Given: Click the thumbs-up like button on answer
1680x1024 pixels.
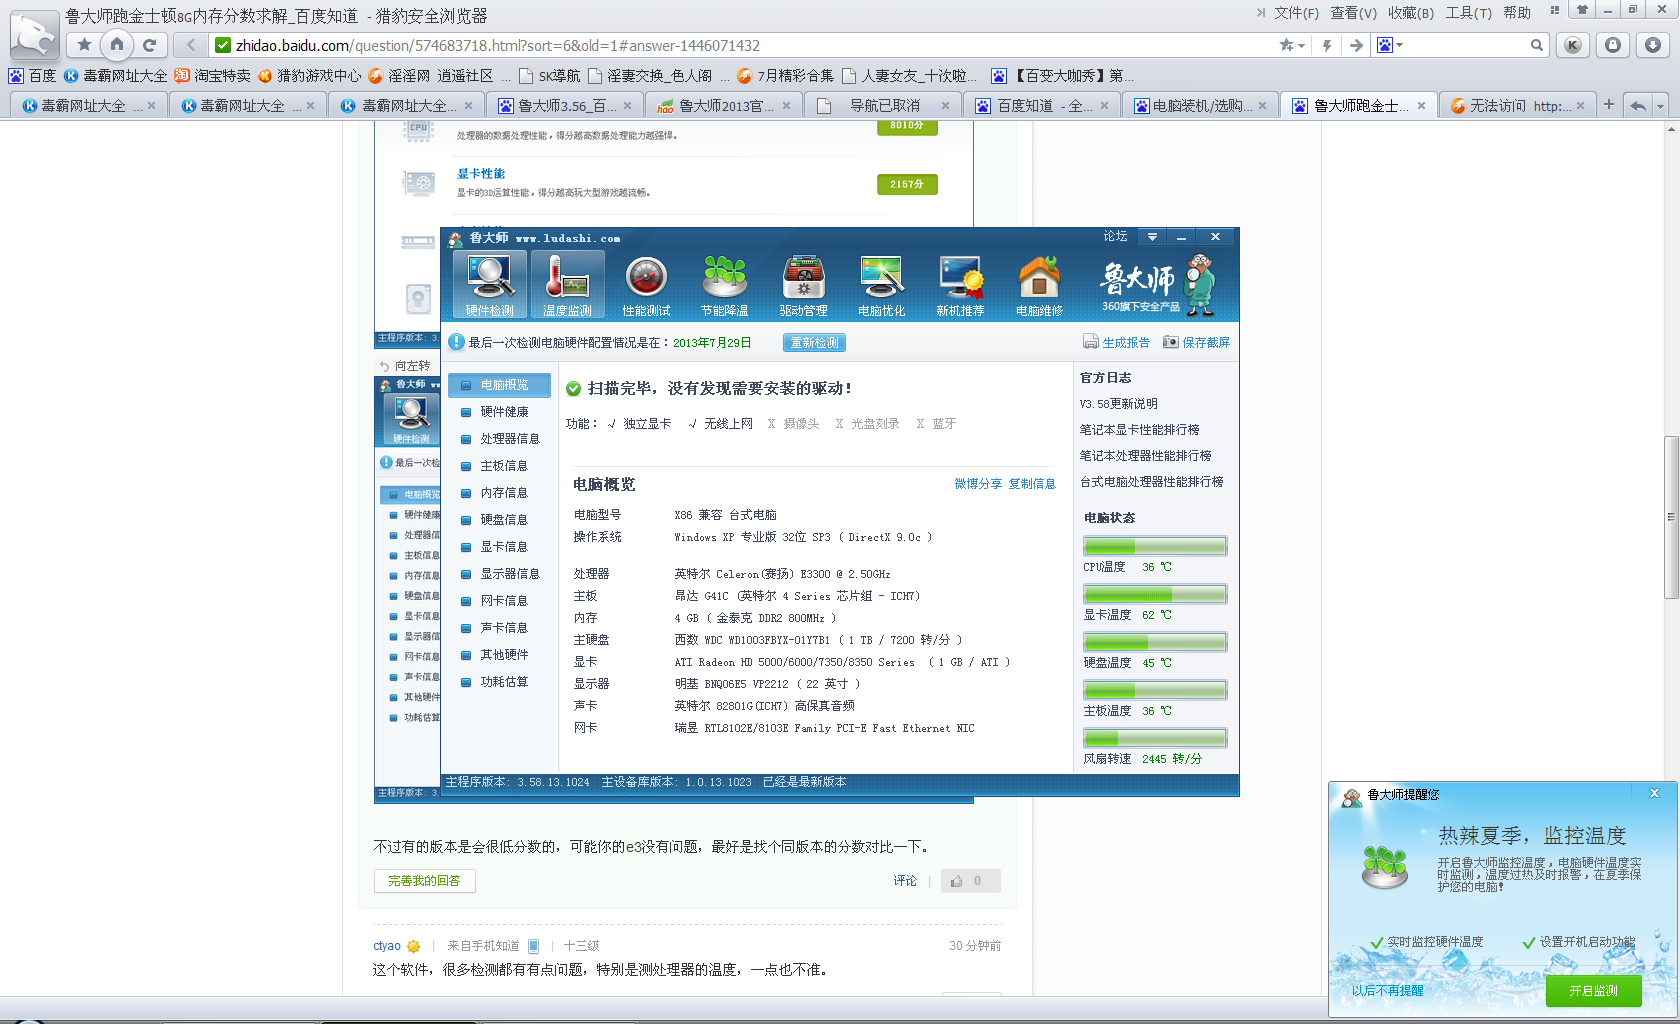Looking at the screenshot, I should (x=970, y=881).
